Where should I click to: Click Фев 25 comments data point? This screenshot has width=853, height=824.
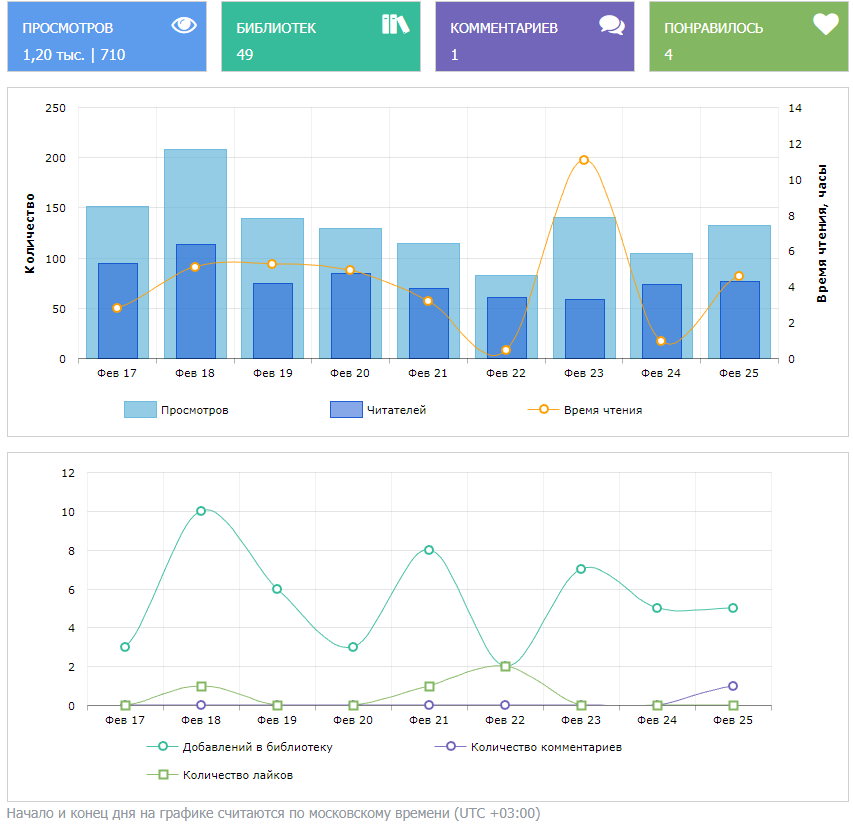(733, 686)
